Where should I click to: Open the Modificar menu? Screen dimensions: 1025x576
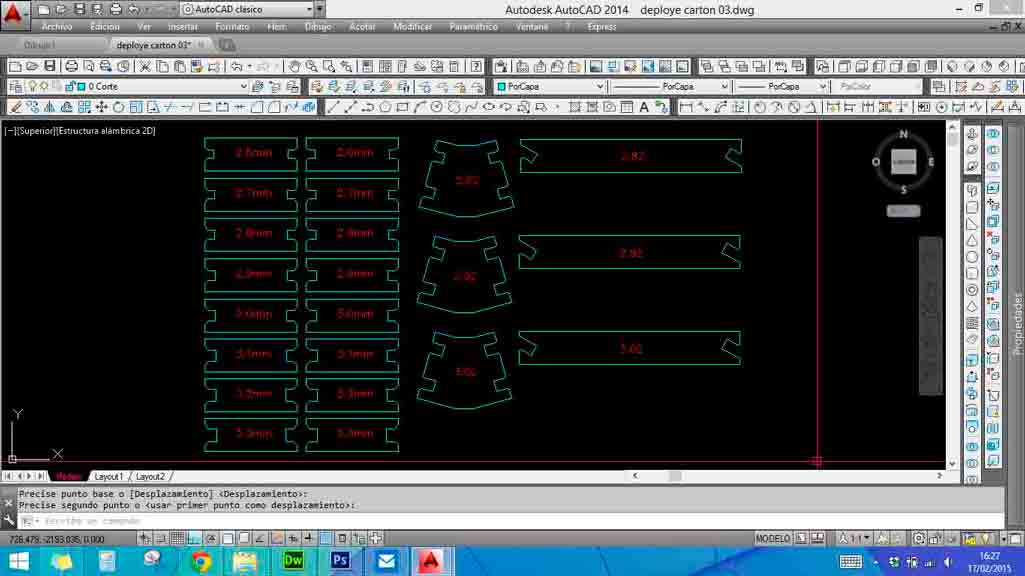[412, 27]
